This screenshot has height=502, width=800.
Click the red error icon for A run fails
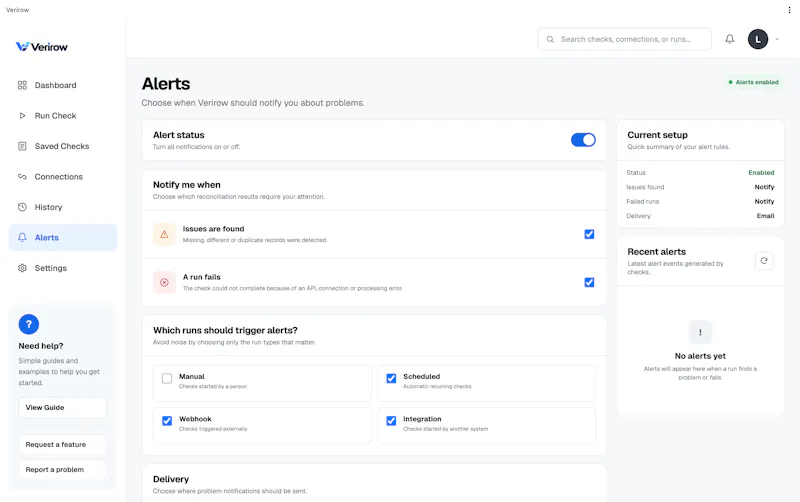164,283
